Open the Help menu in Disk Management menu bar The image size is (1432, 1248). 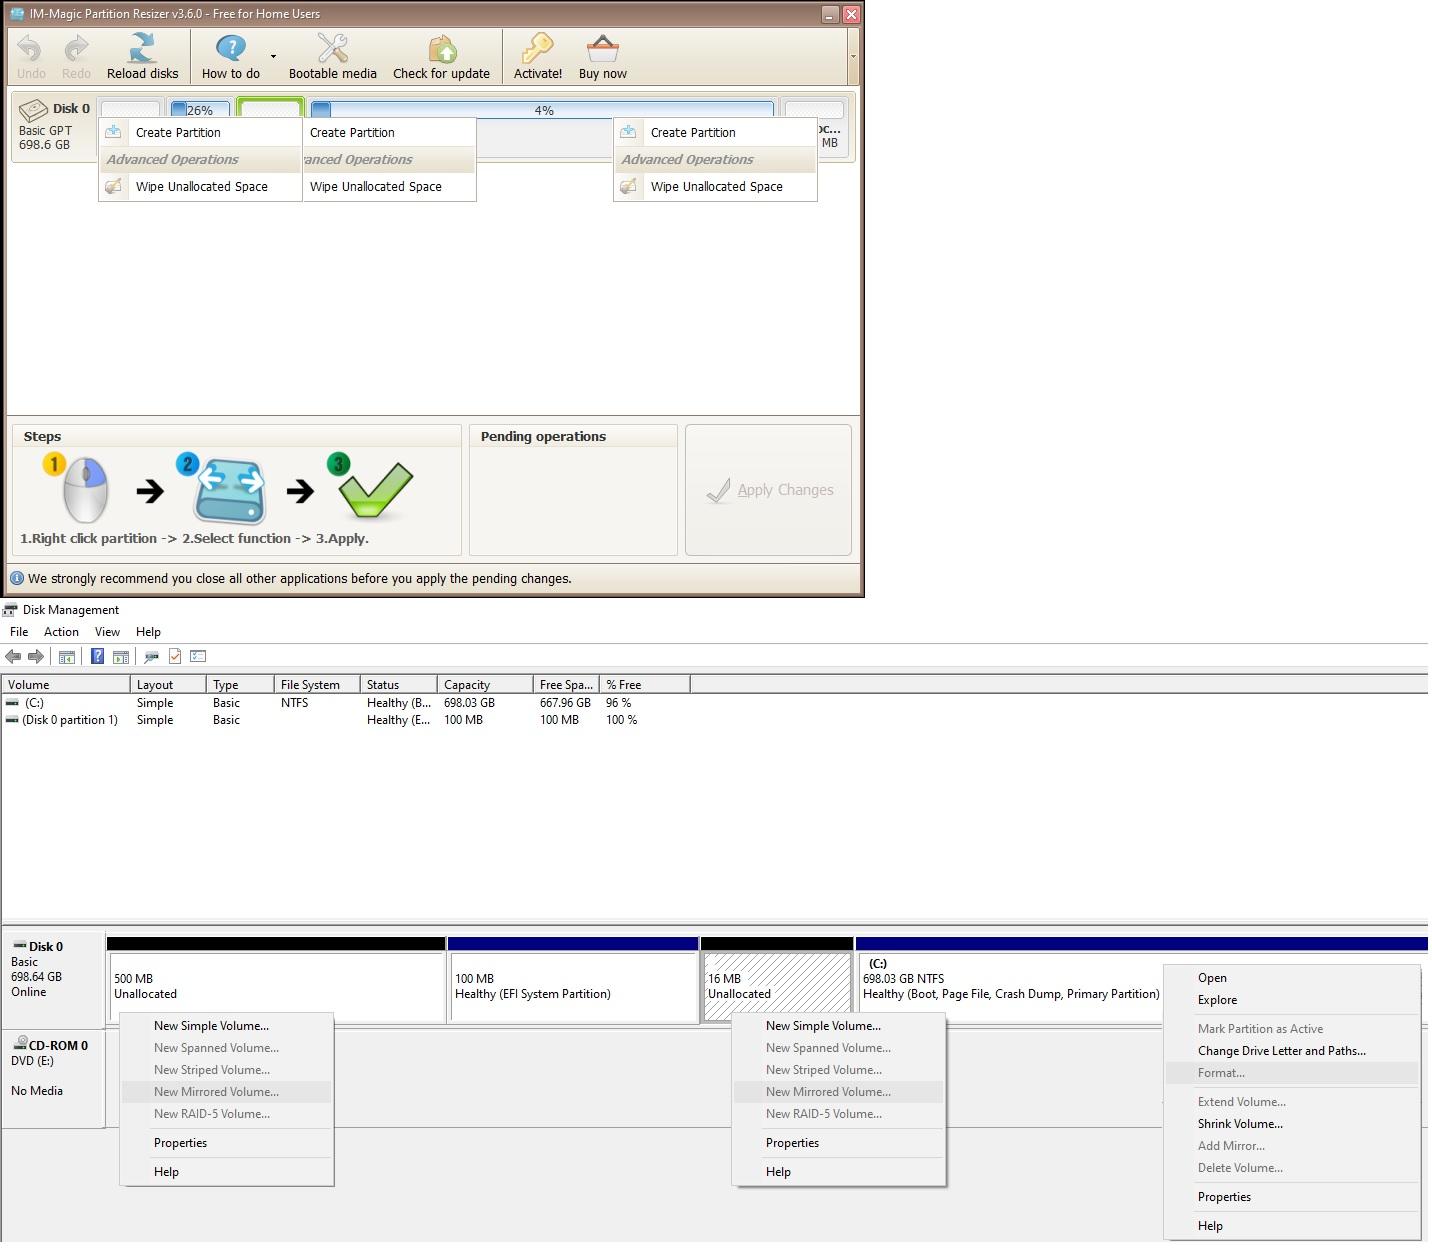(x=148, y=632)
